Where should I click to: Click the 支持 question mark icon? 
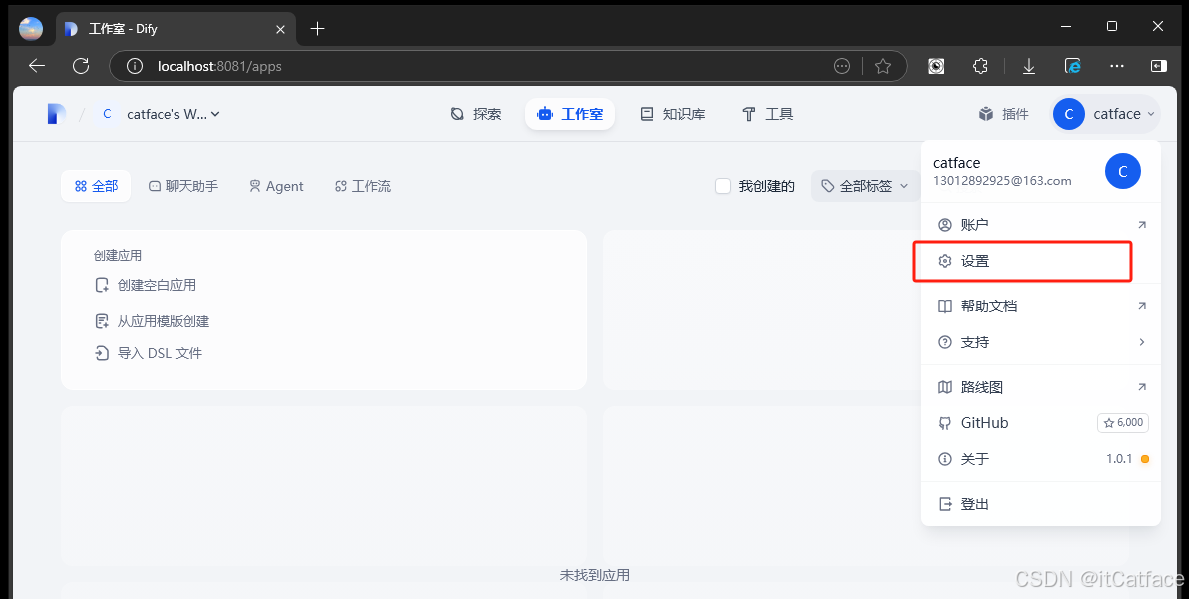pos(945,342)
